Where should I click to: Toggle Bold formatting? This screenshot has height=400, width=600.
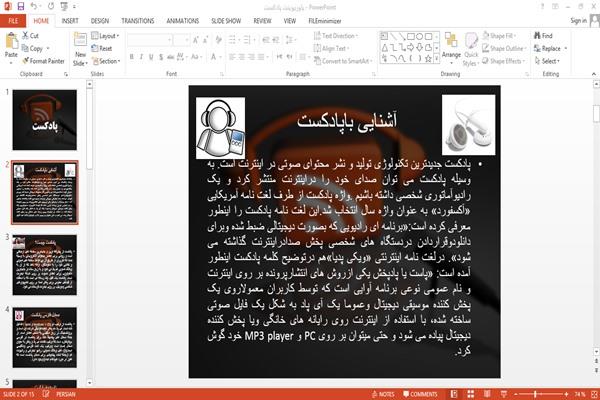(x=132, y=57)
